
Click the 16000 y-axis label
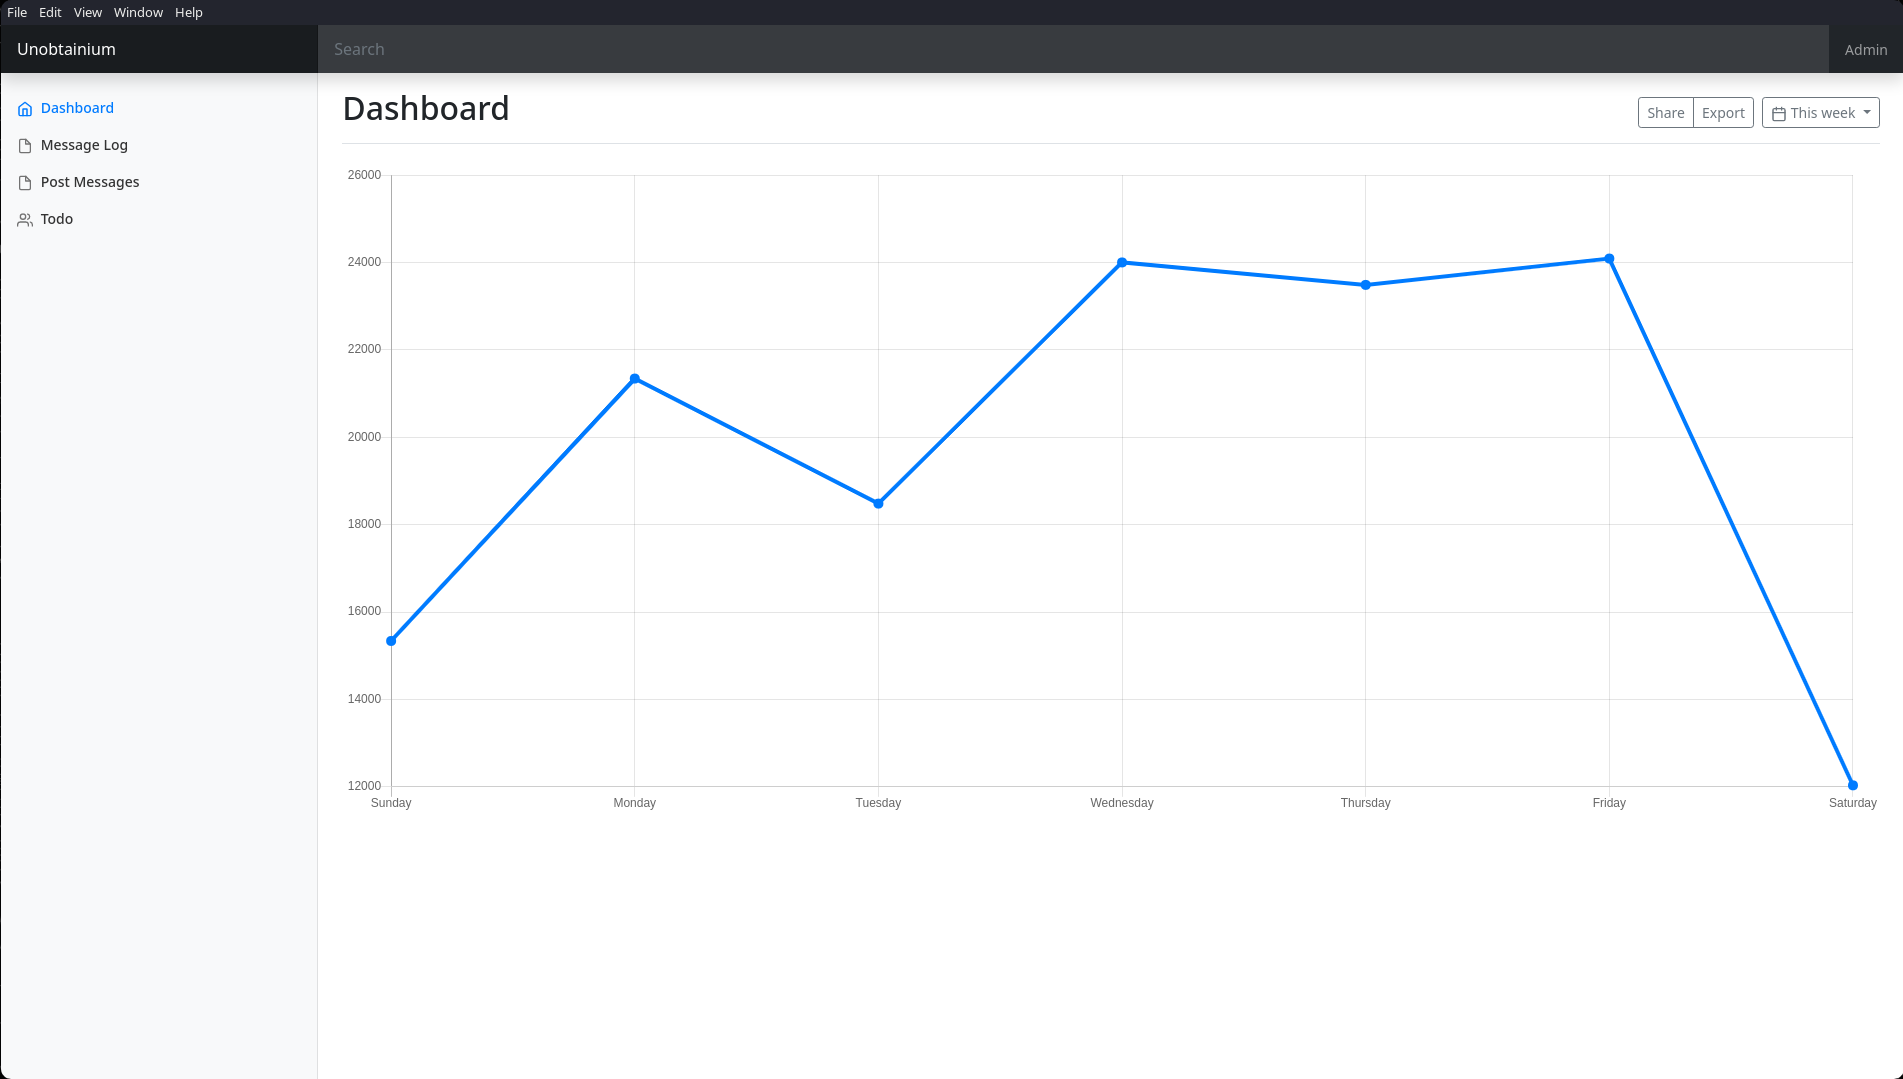pos(364,611)
